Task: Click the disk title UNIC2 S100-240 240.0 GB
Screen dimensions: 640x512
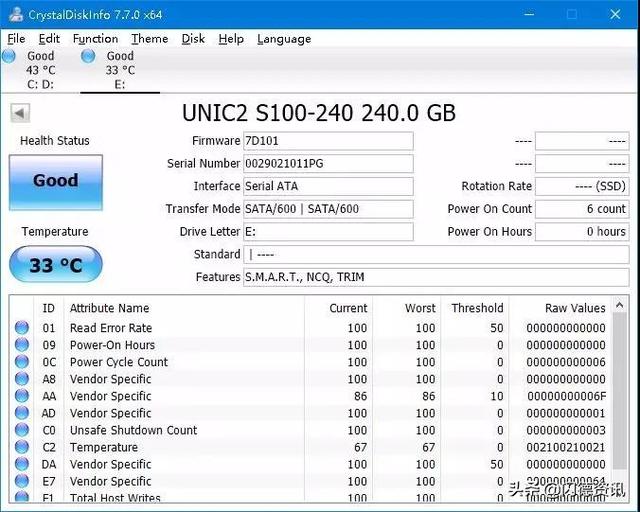Action: [x=319, y=113]
